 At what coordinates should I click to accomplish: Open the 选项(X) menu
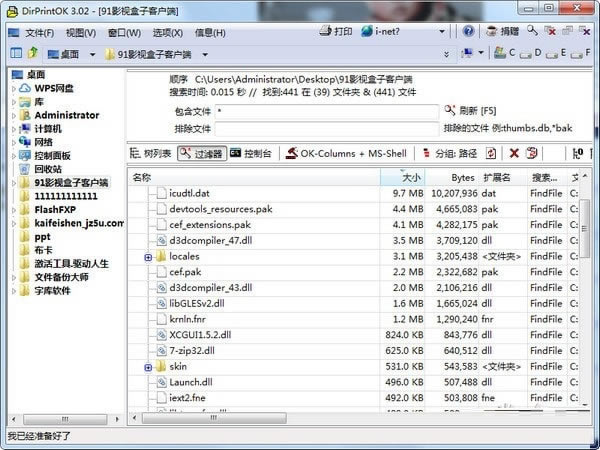[166, 32]
